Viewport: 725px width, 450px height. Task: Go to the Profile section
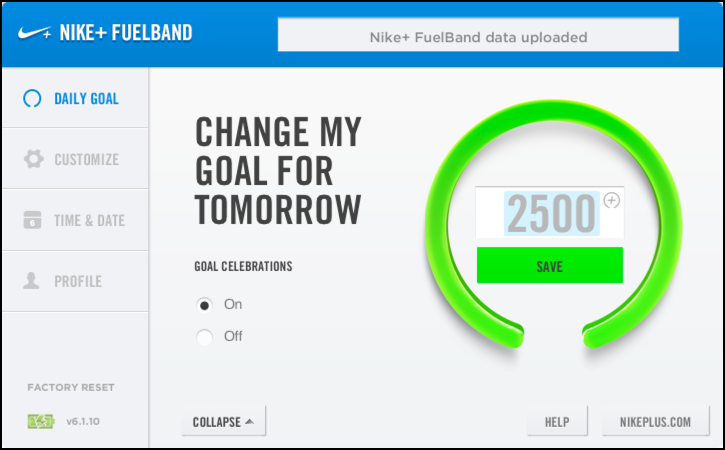[x=75, y=281]
